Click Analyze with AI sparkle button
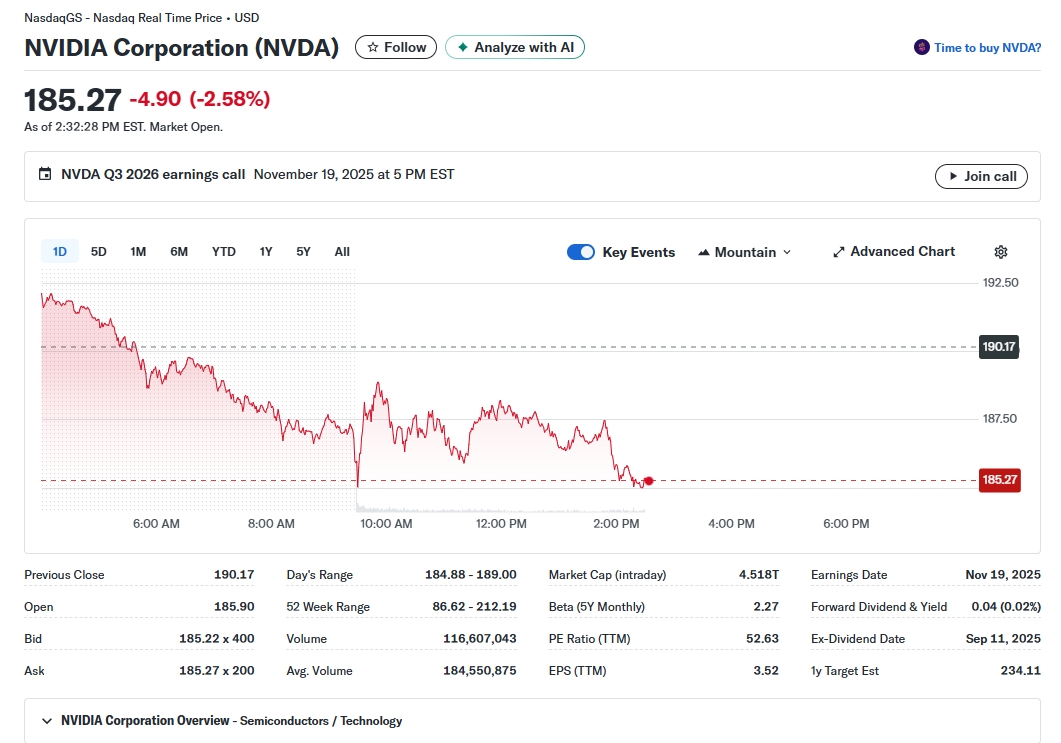Viewport: 1061px width, 743px height. (x=514, y=47)
